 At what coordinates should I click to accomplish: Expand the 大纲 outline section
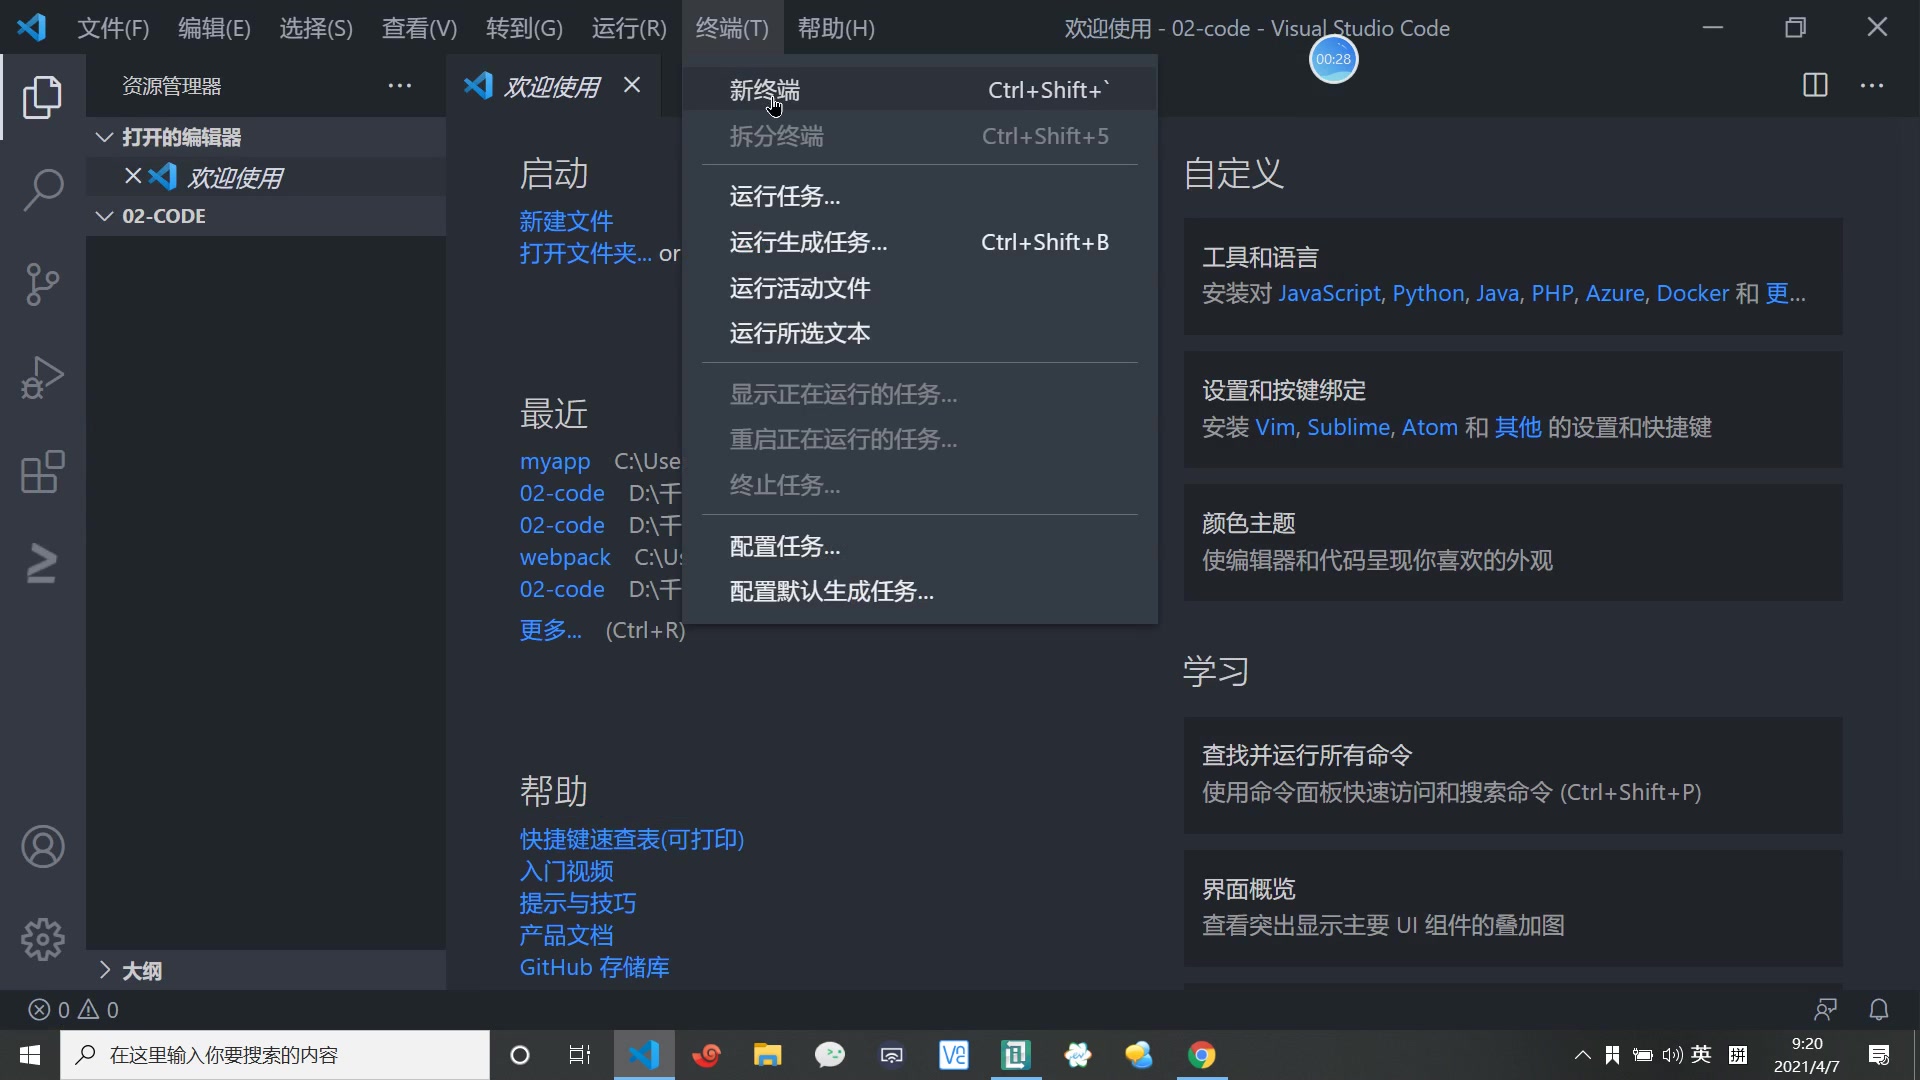click(265, 970)
